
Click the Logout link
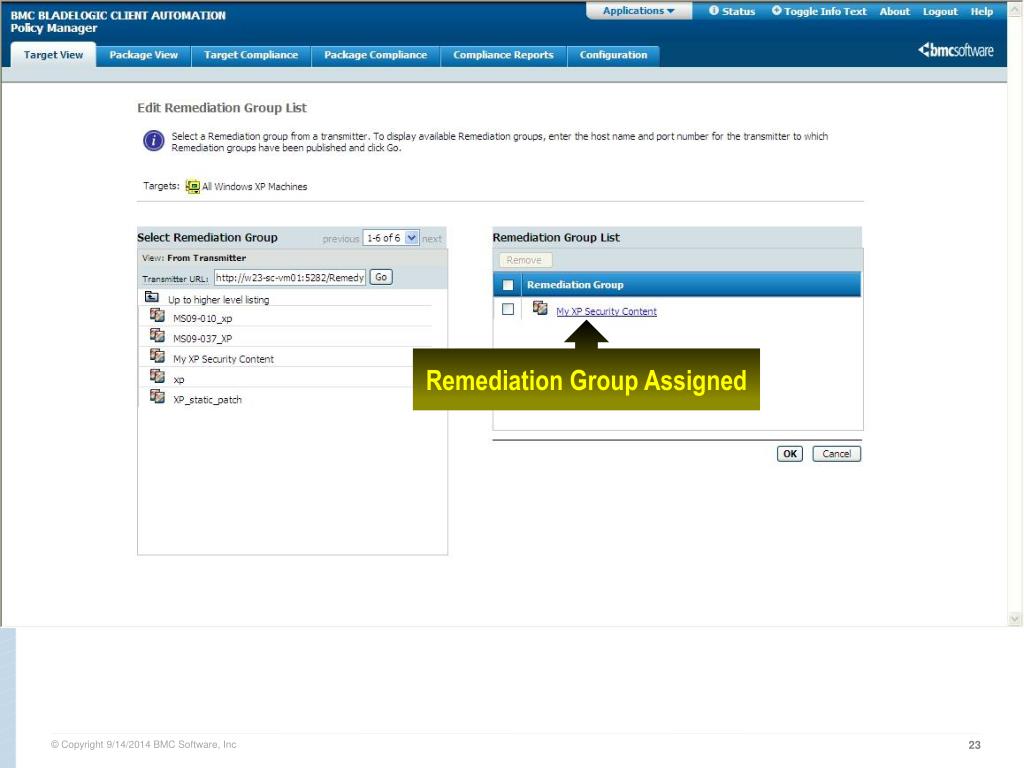tap(940, 12)
